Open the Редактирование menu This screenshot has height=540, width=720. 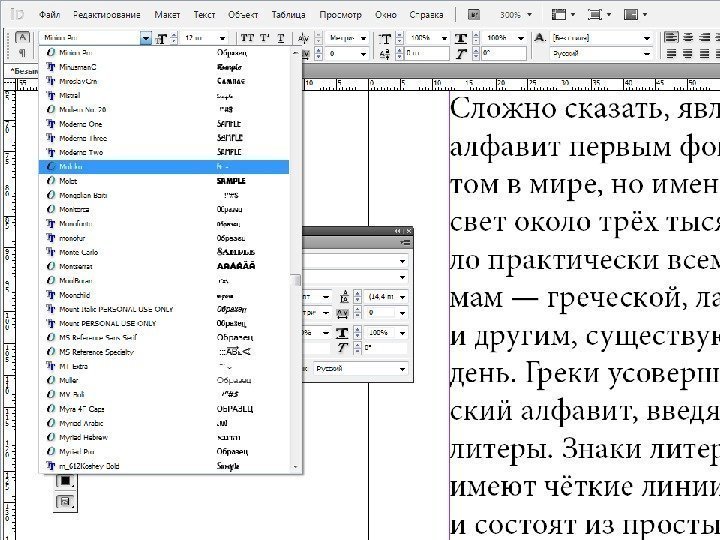coord(107,15)
